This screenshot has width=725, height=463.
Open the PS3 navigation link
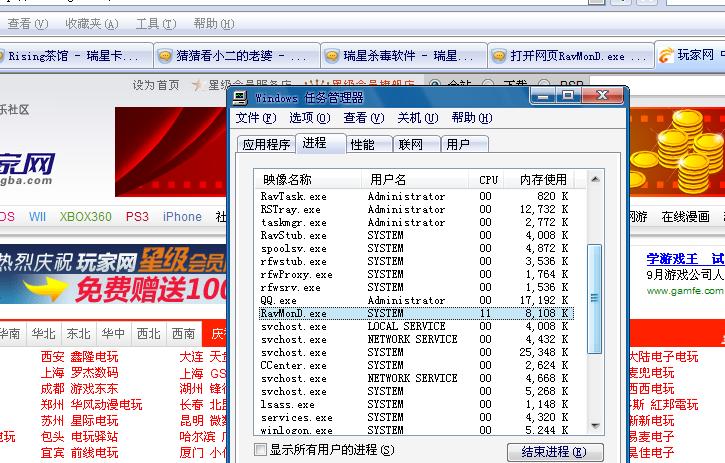pos(137,216)
